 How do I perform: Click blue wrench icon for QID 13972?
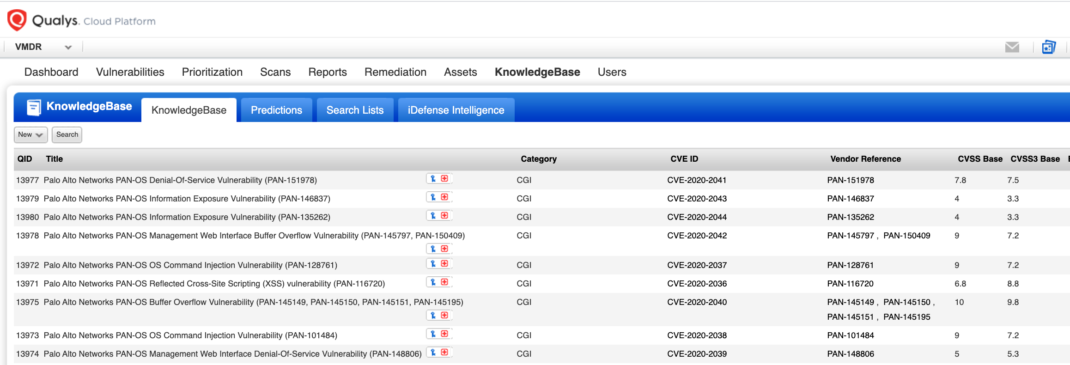coord(433,263)
